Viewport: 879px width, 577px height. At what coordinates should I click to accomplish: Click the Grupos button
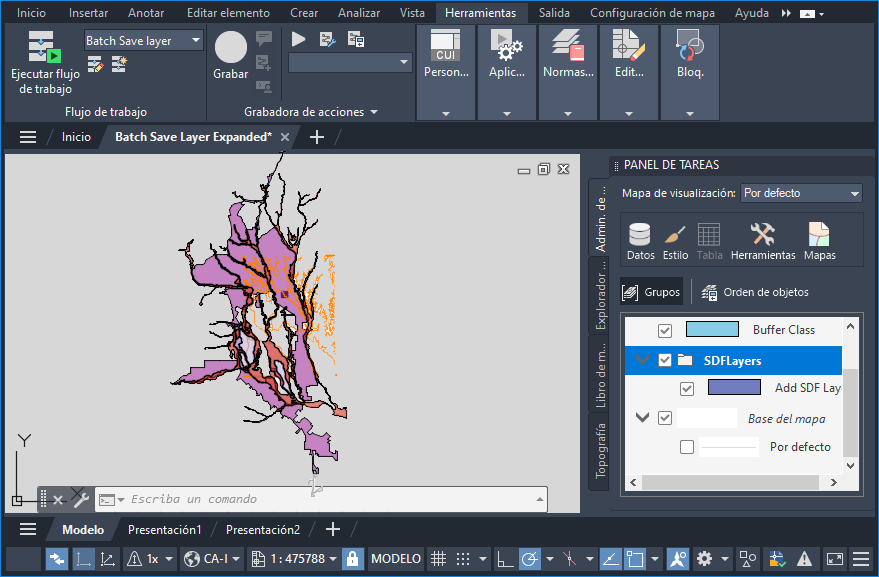[651, 292]
